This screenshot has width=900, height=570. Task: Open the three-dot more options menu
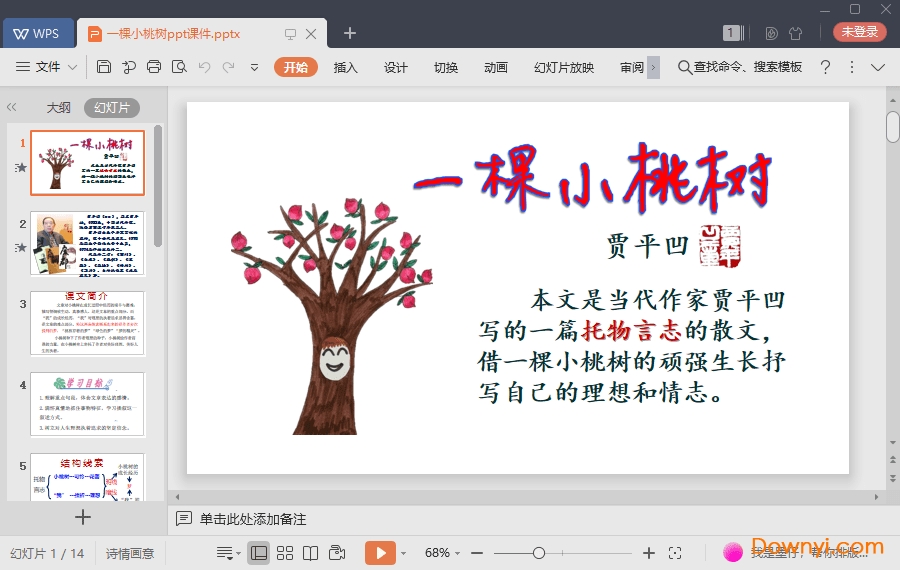click(x=852, y=67)
